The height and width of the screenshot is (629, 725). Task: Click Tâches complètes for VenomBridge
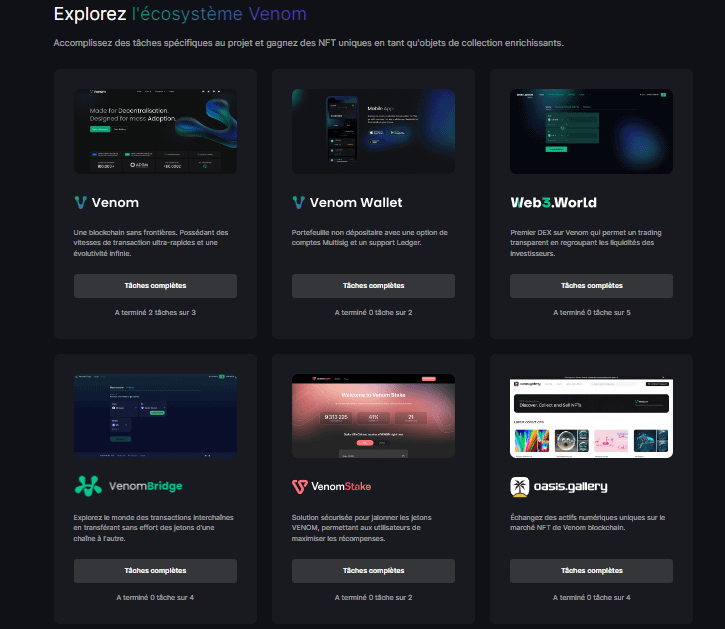point(155,571)
